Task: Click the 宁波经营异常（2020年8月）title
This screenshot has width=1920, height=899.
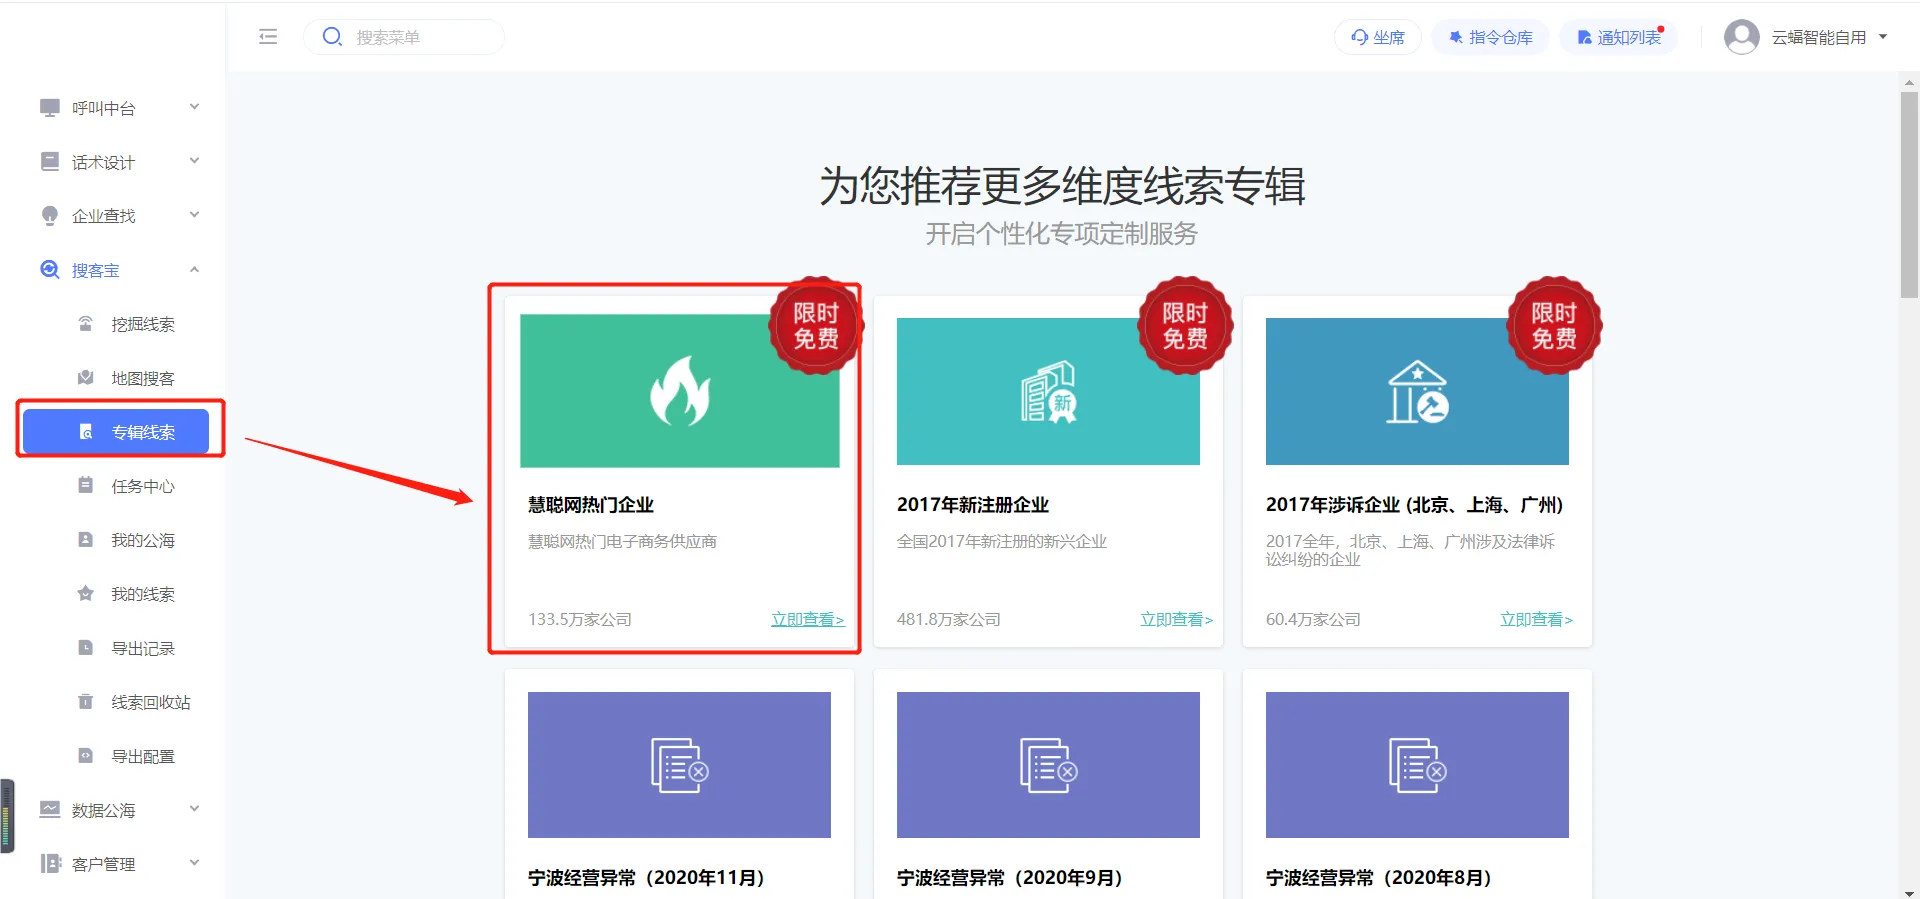Action: pos(1379,877)
